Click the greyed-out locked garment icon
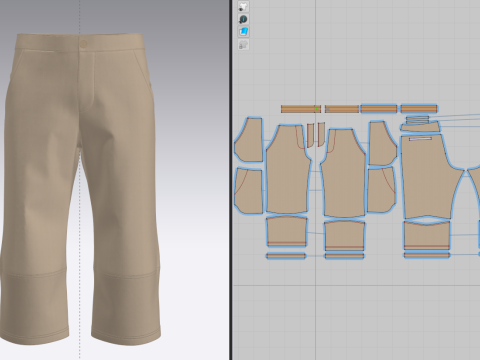The width and height of the screenshot is (480, 360). [x=244, y=44]
